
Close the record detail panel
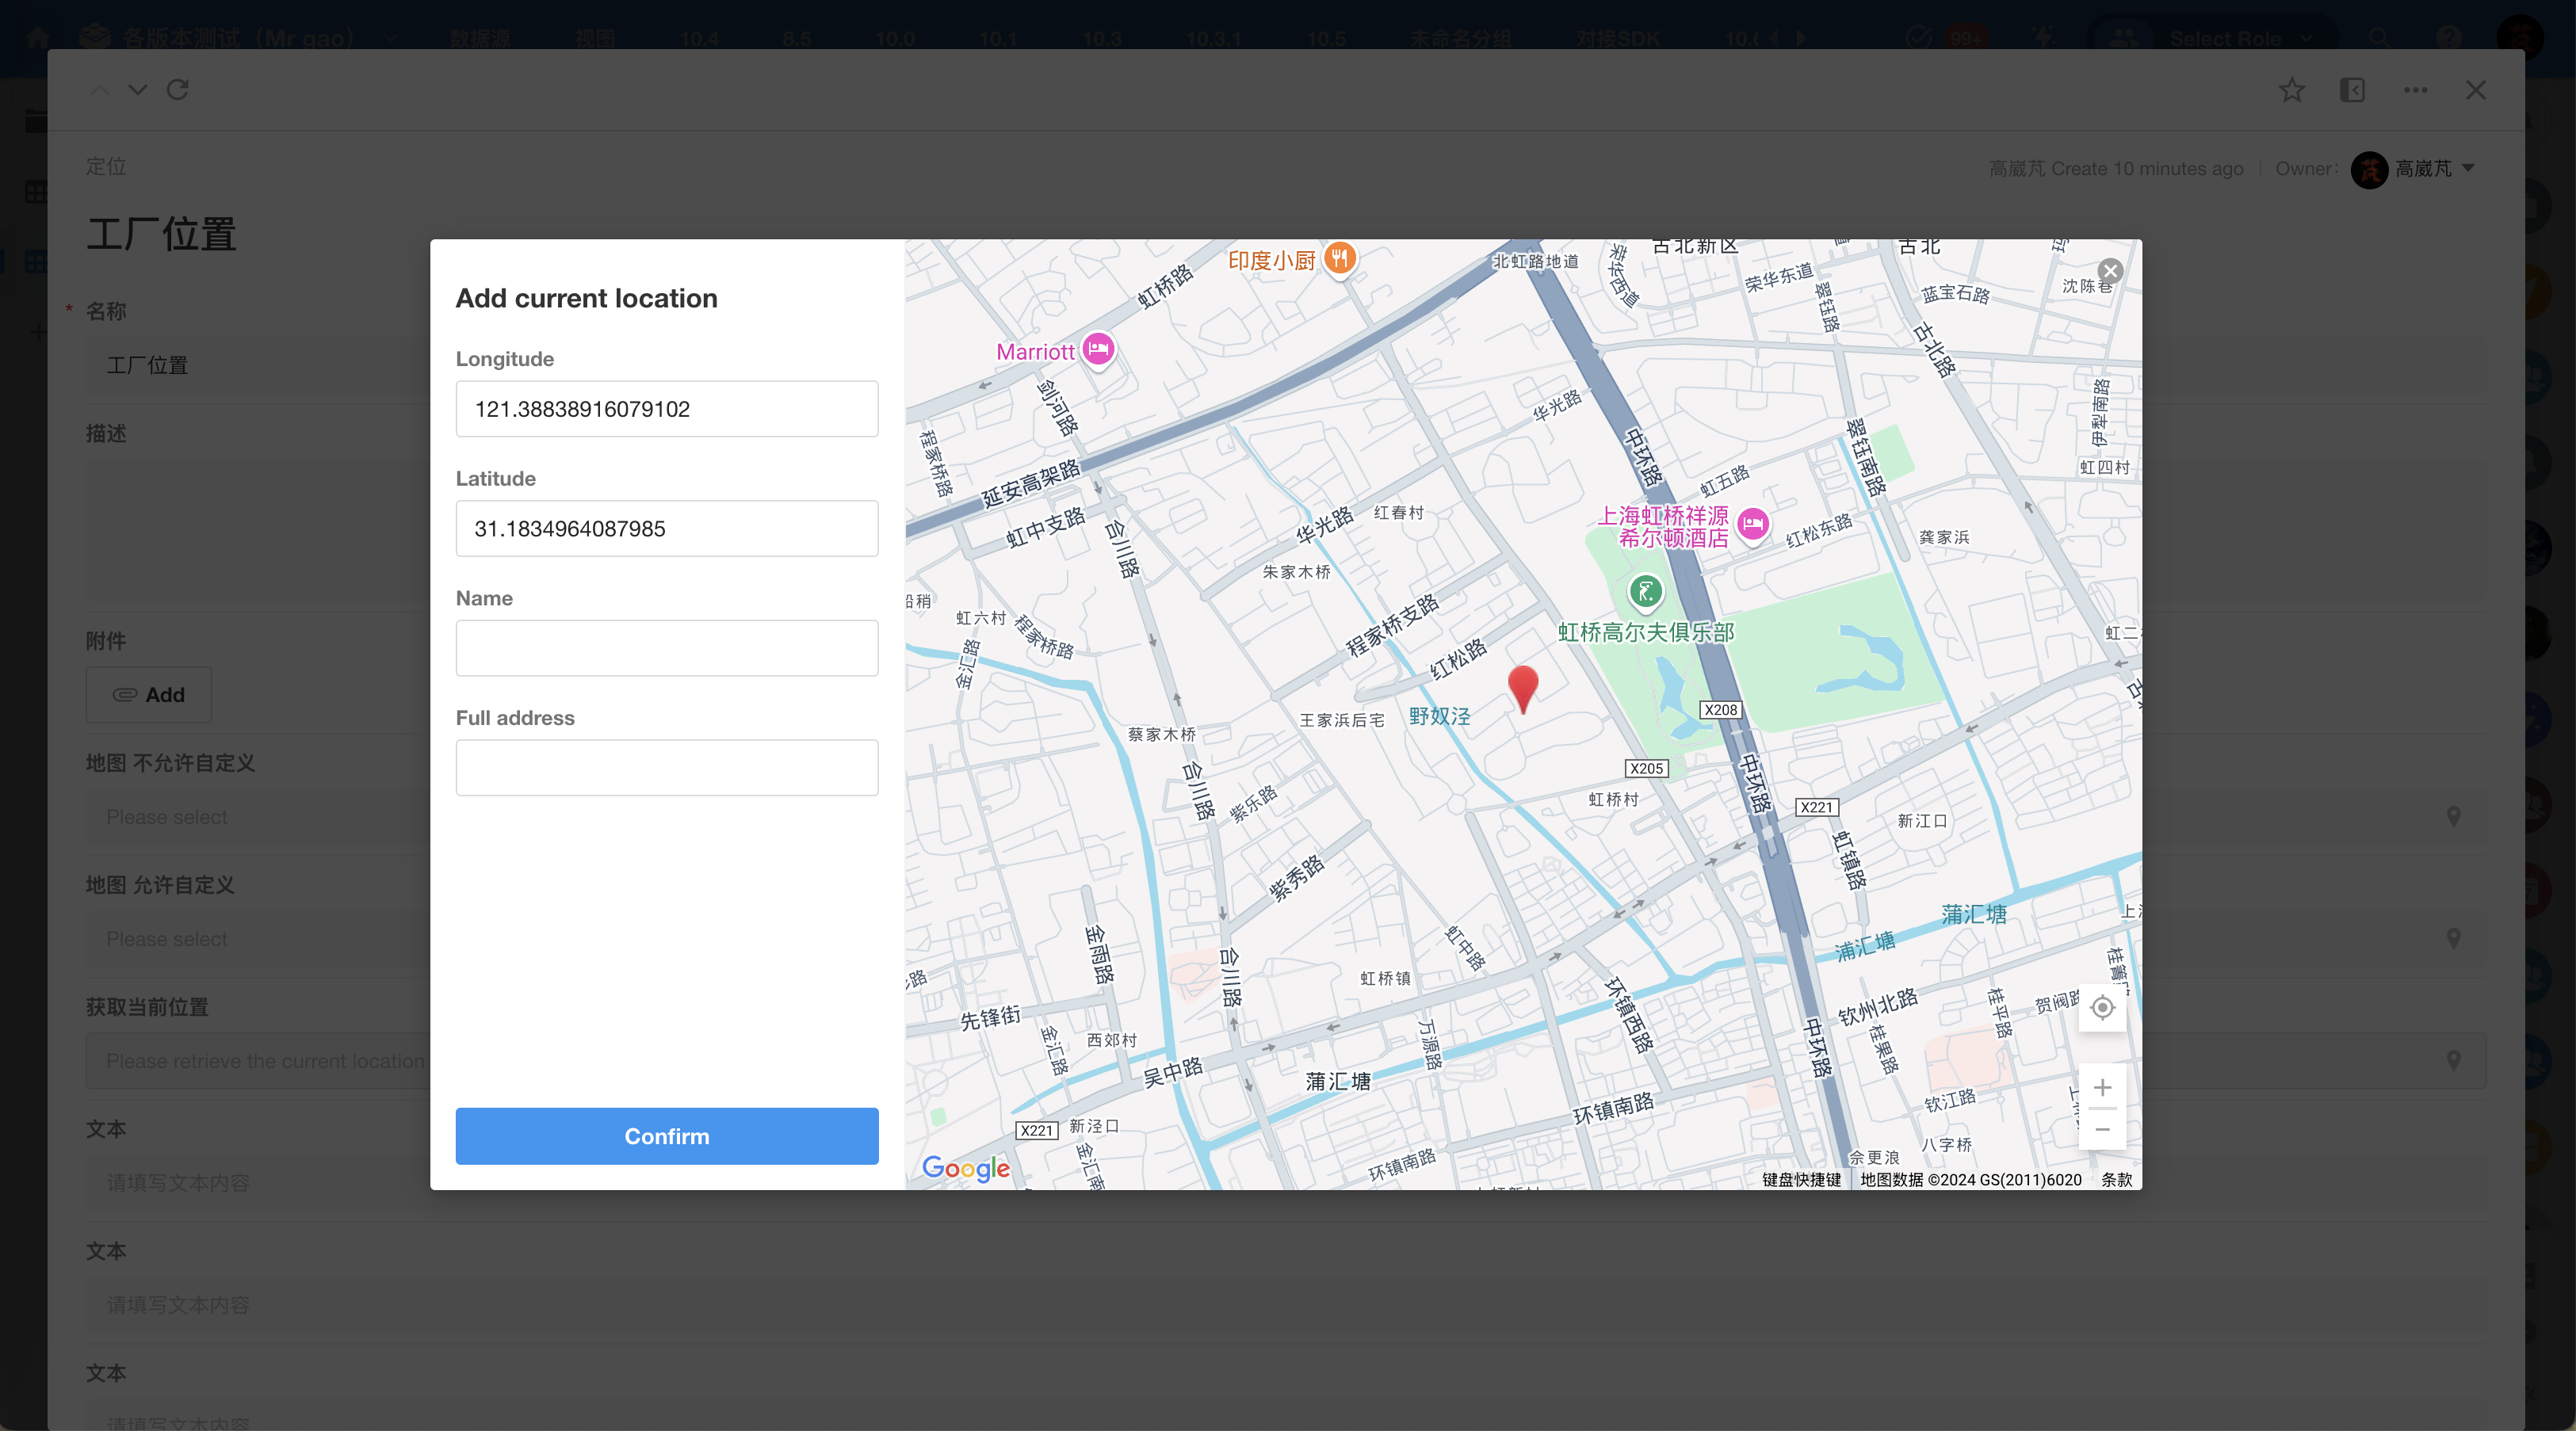tap(2476, 90)
